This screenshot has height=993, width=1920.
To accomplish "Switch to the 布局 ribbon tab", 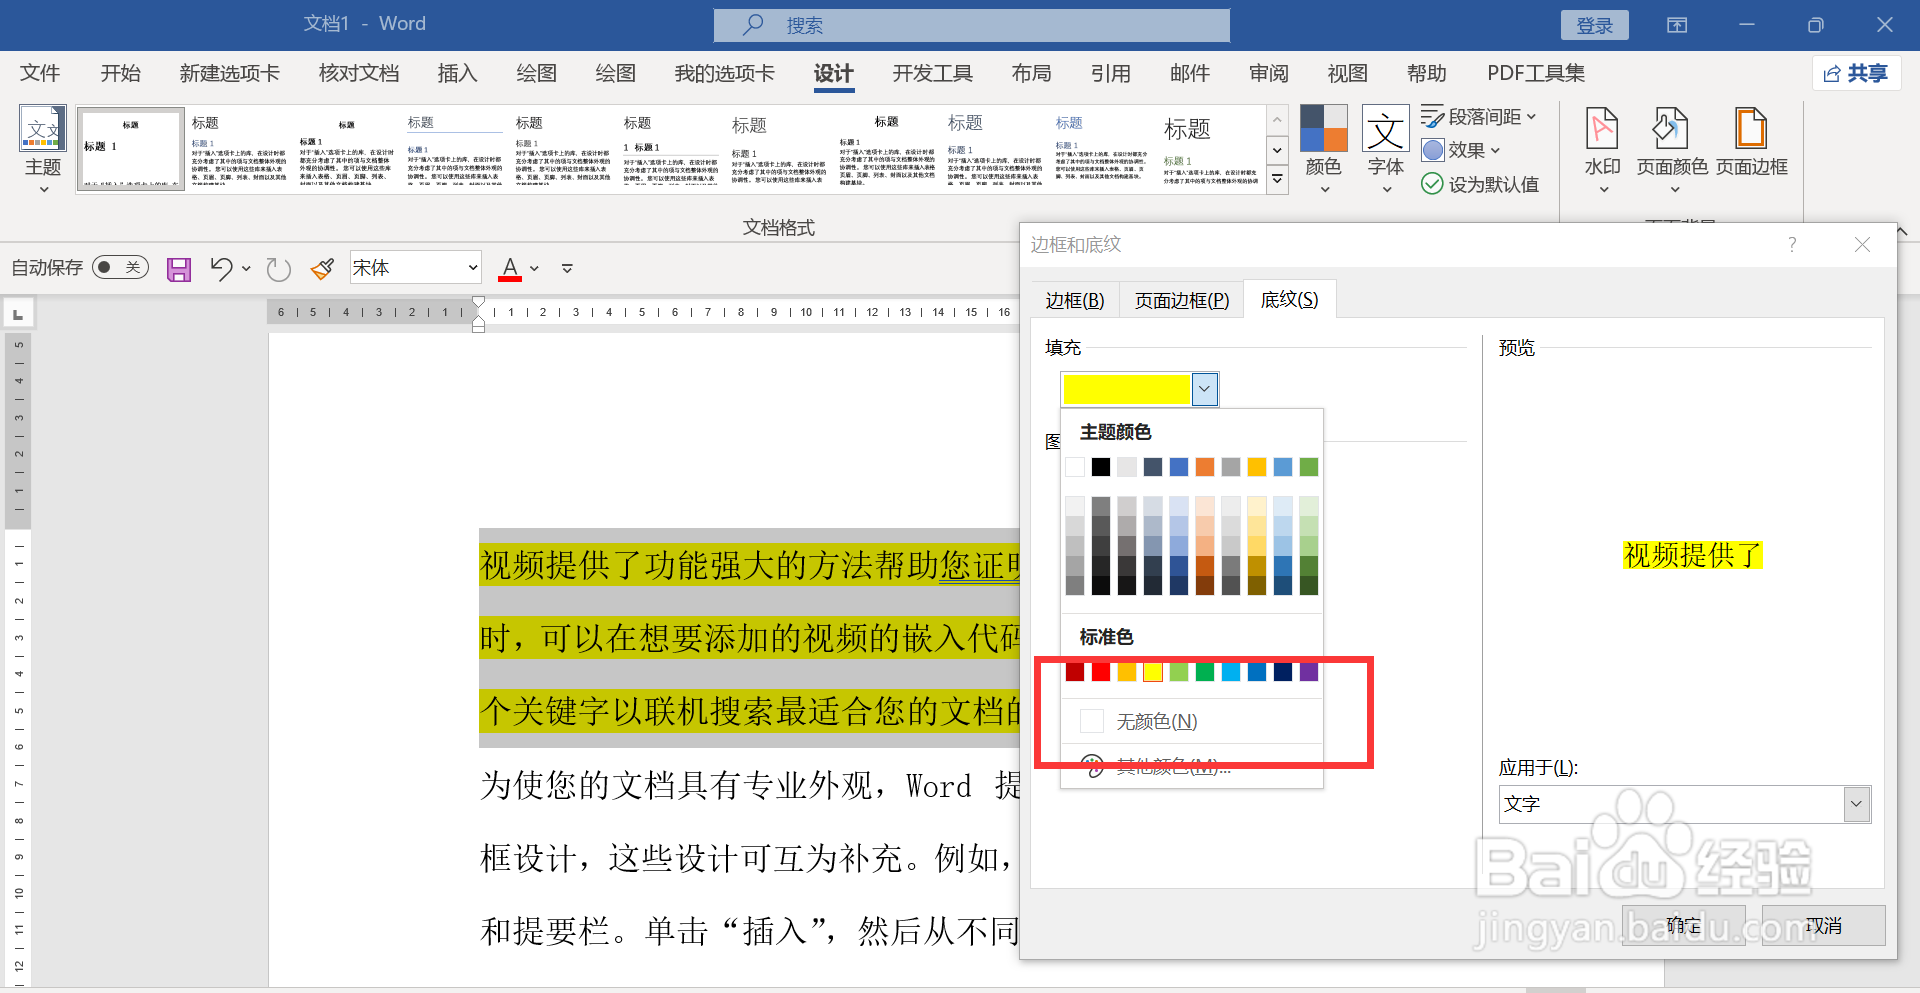I will (x=1031, y=73).
